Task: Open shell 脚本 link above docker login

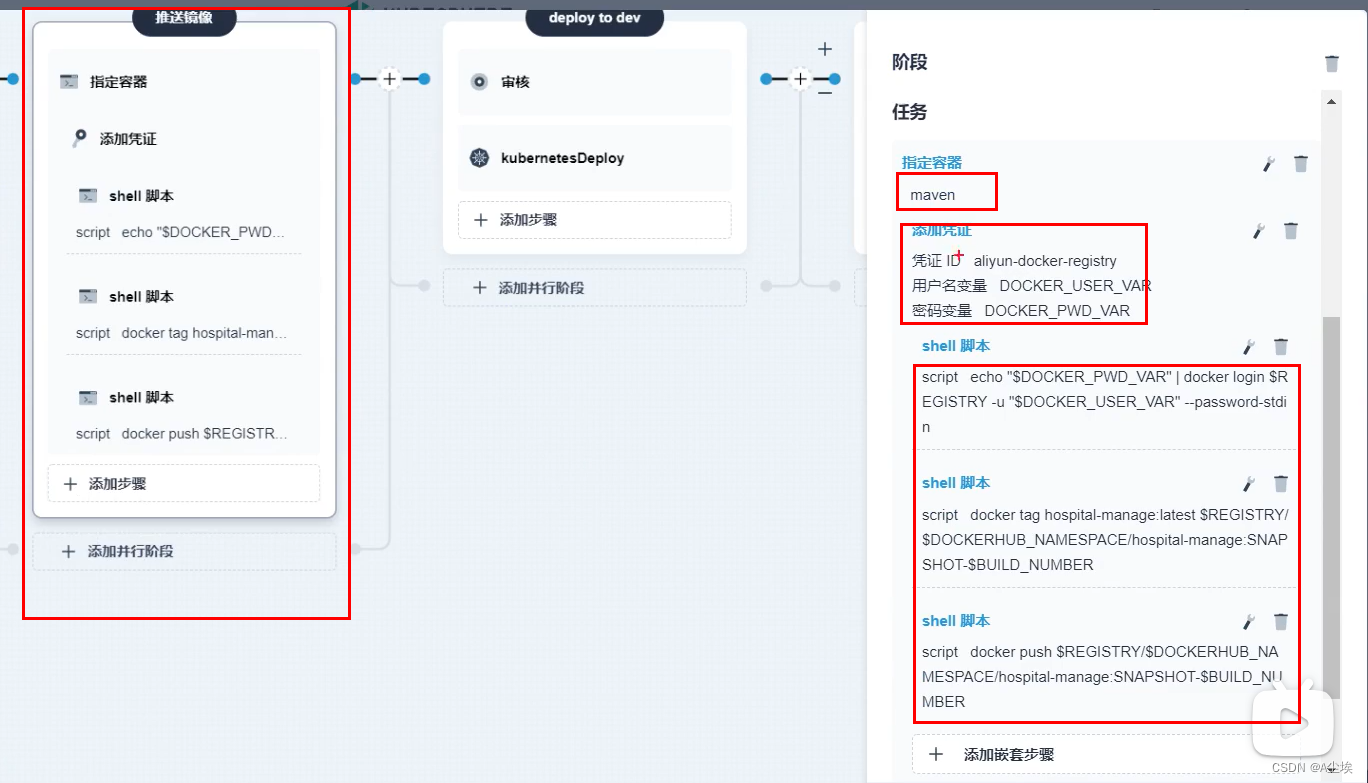Action: (956, 346)
